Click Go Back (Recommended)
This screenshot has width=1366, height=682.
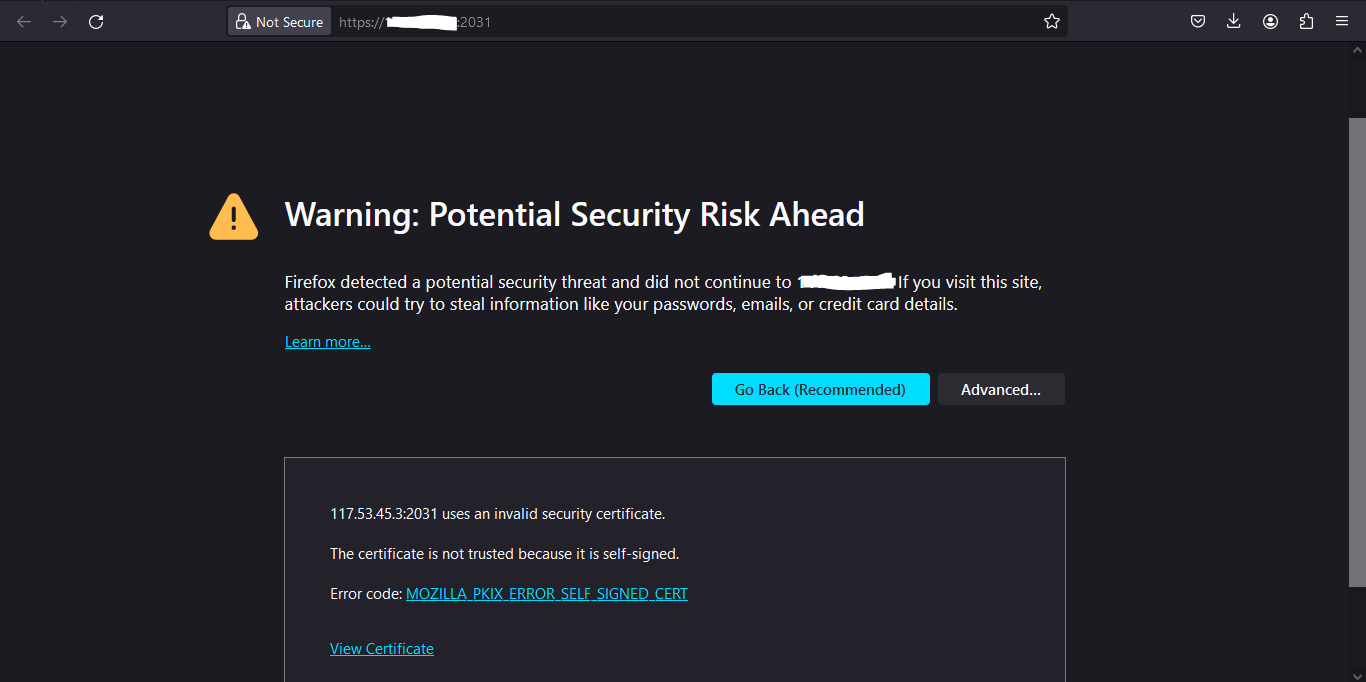pos(820,389)
